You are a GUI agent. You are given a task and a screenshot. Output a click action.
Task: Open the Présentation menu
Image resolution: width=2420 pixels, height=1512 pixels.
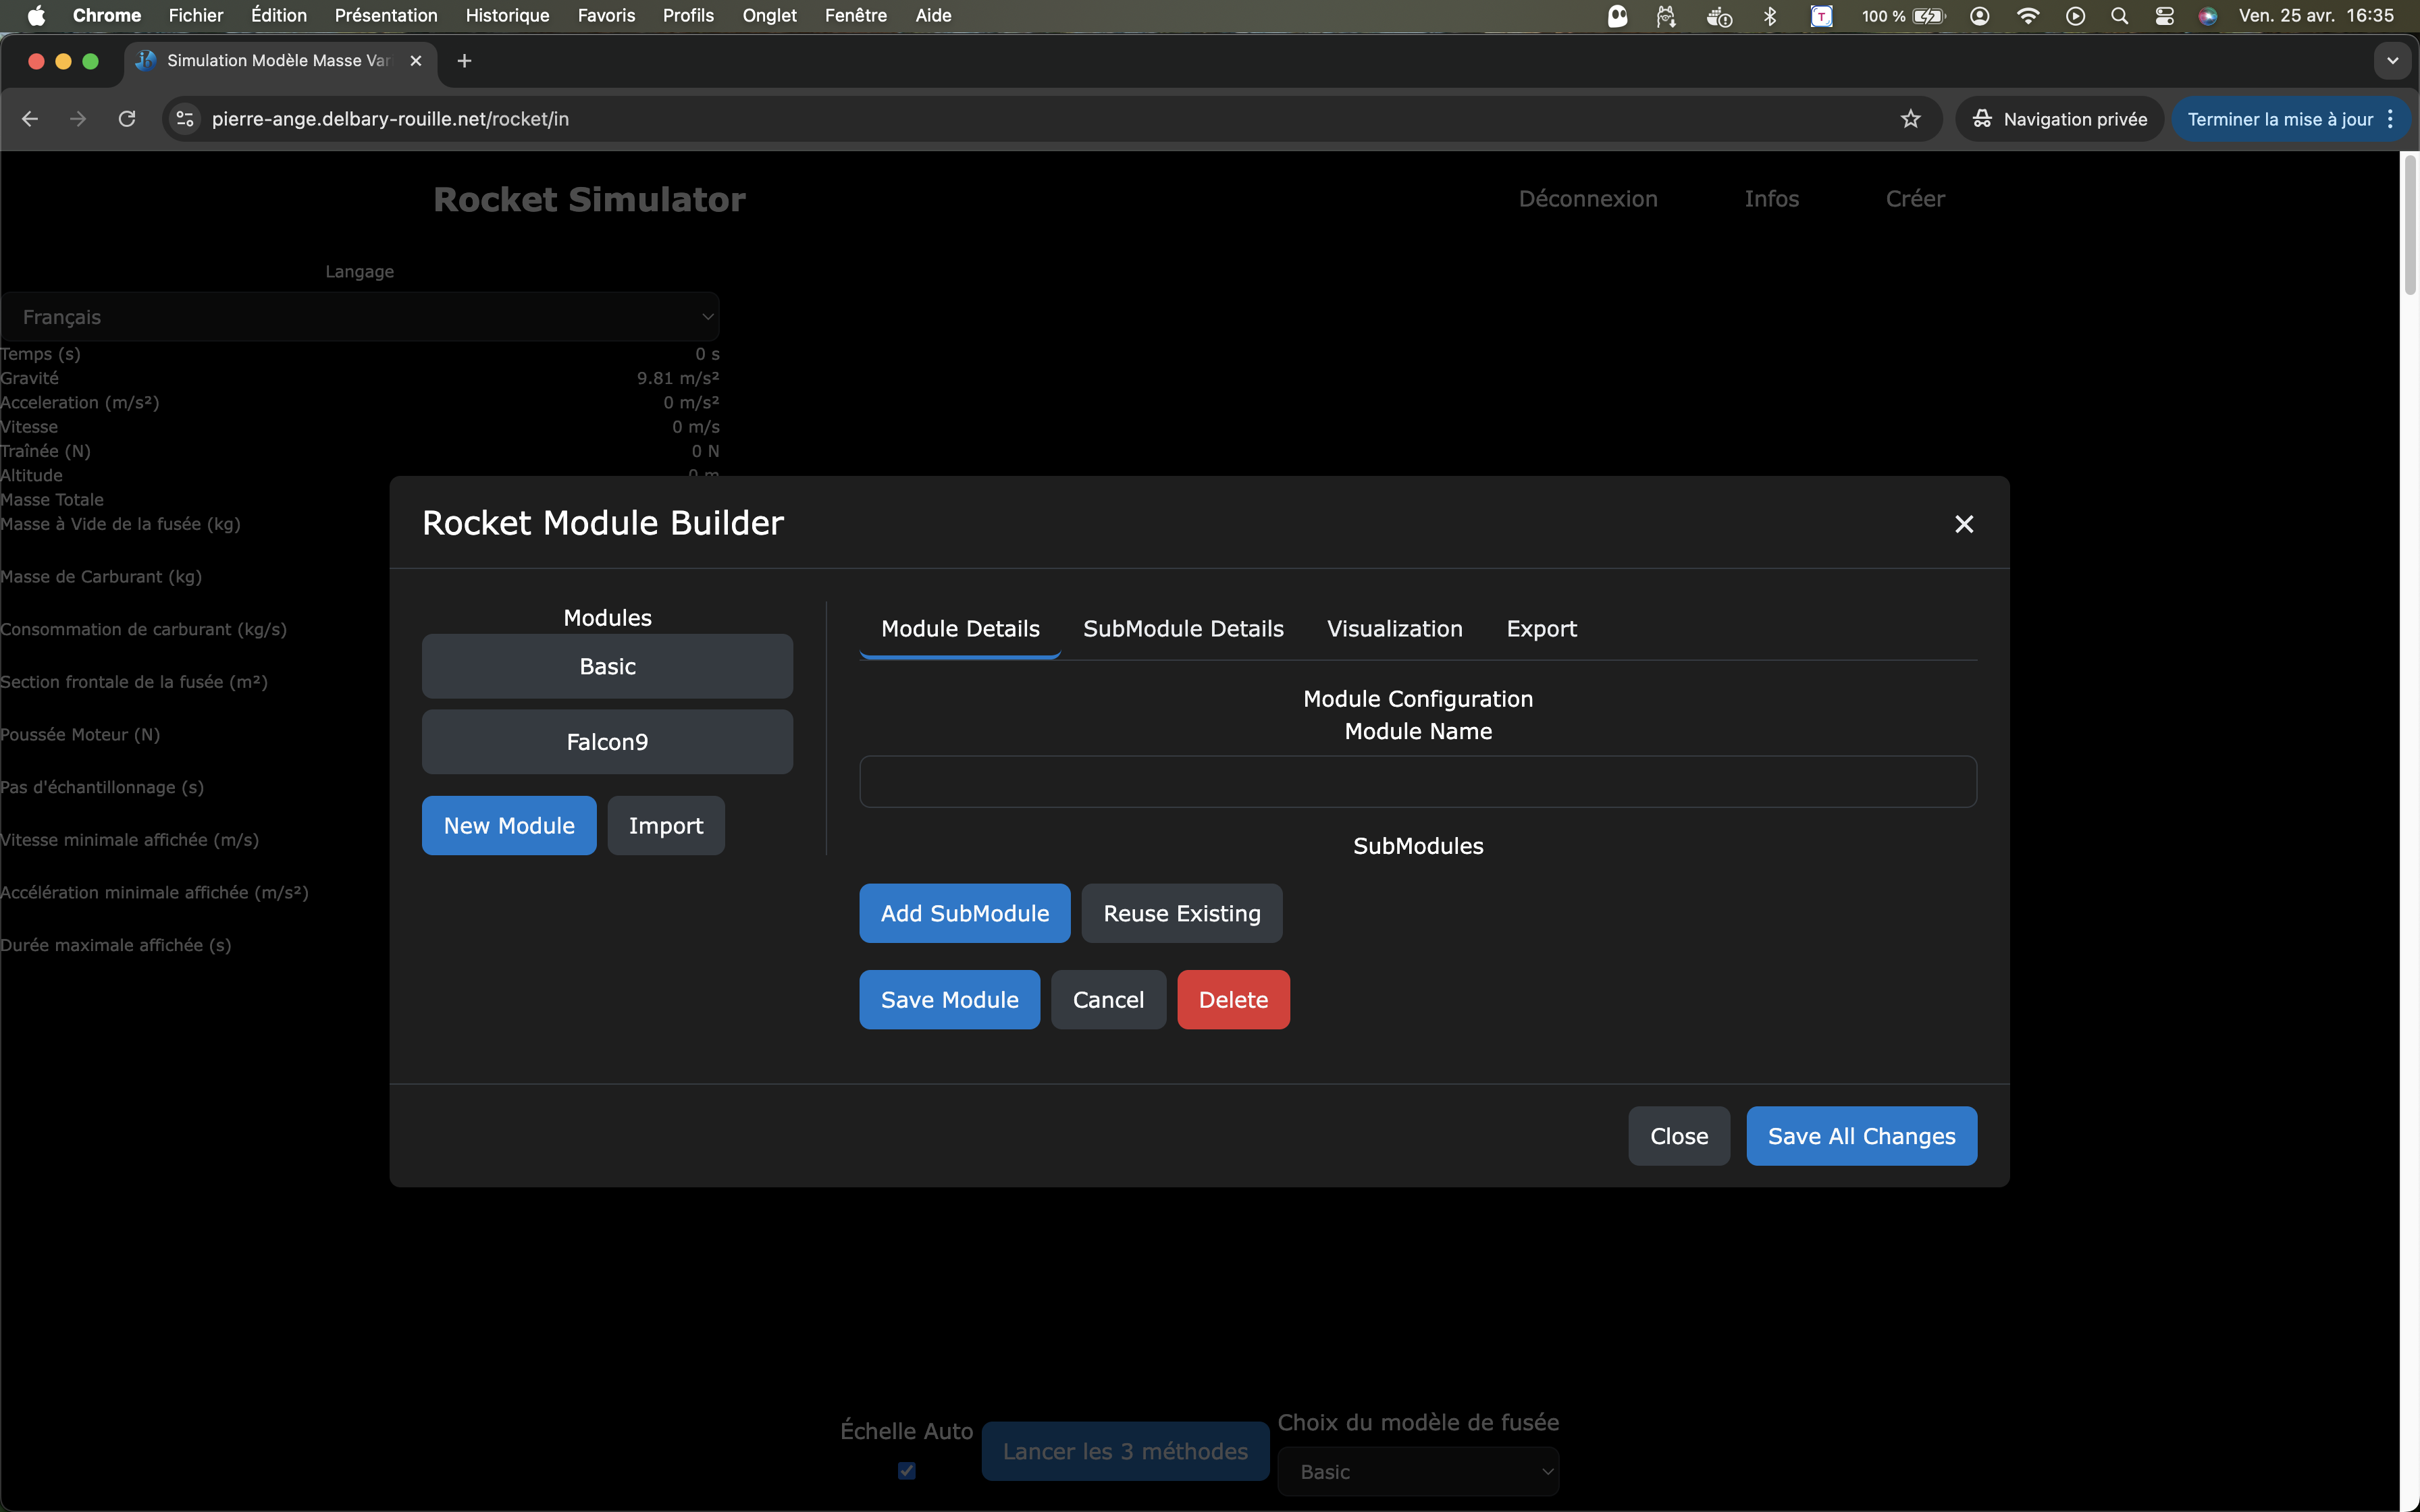coord(386,15)
